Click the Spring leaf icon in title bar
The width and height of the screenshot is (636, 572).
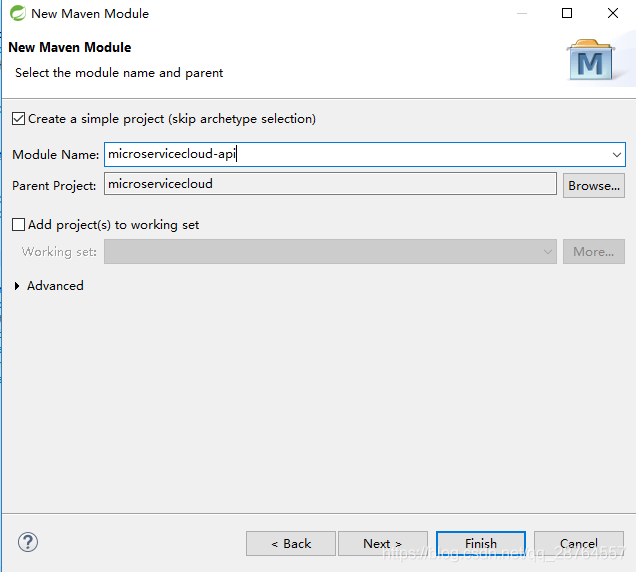coord(18,13)
